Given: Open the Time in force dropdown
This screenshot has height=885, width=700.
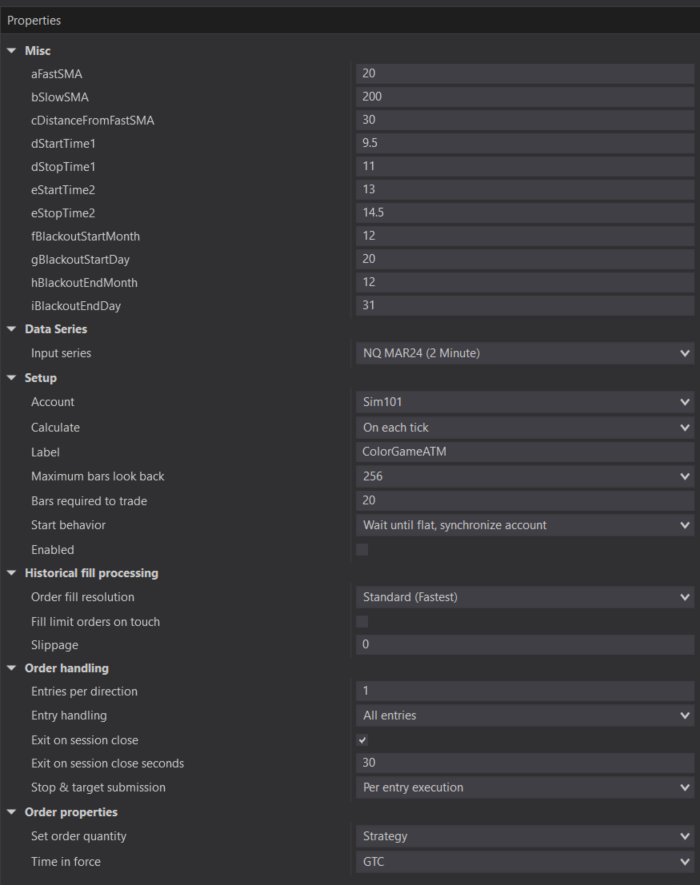Looking at the screenshot, I should pyautogui.click(x=524, y=861).
